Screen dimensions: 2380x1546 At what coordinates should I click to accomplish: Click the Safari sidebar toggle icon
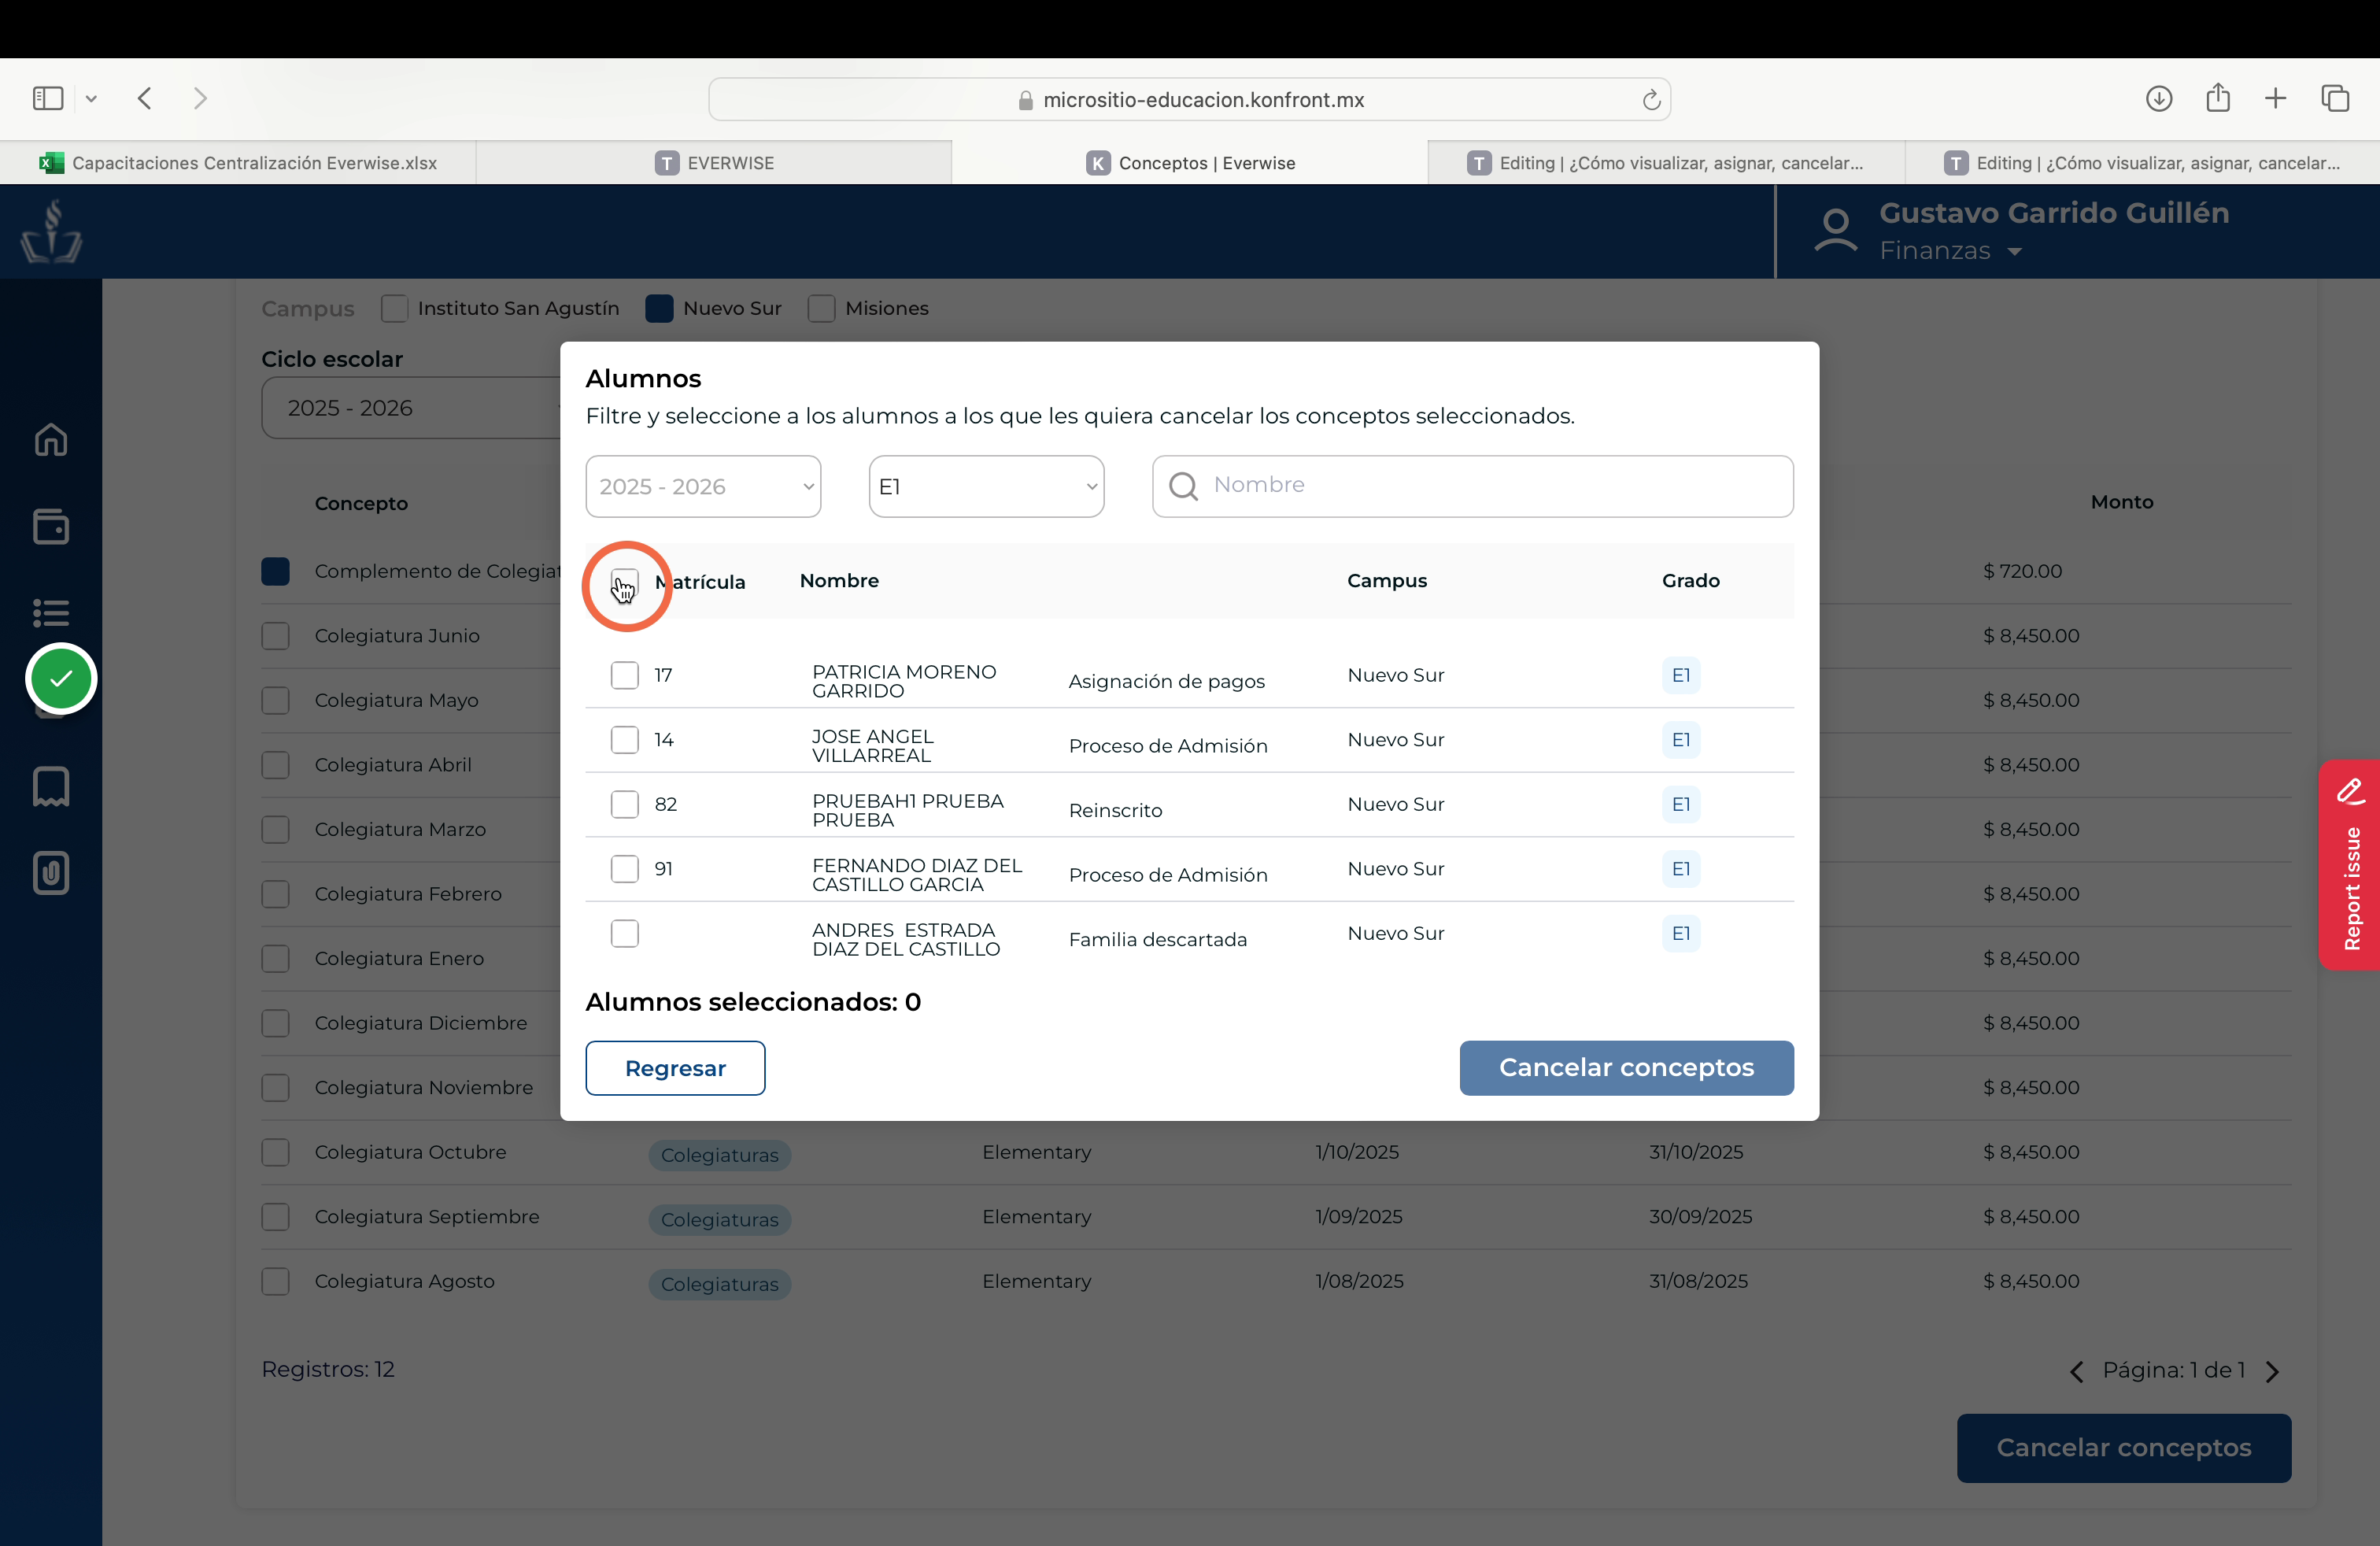pyautogui.click(x=48, y=98)
